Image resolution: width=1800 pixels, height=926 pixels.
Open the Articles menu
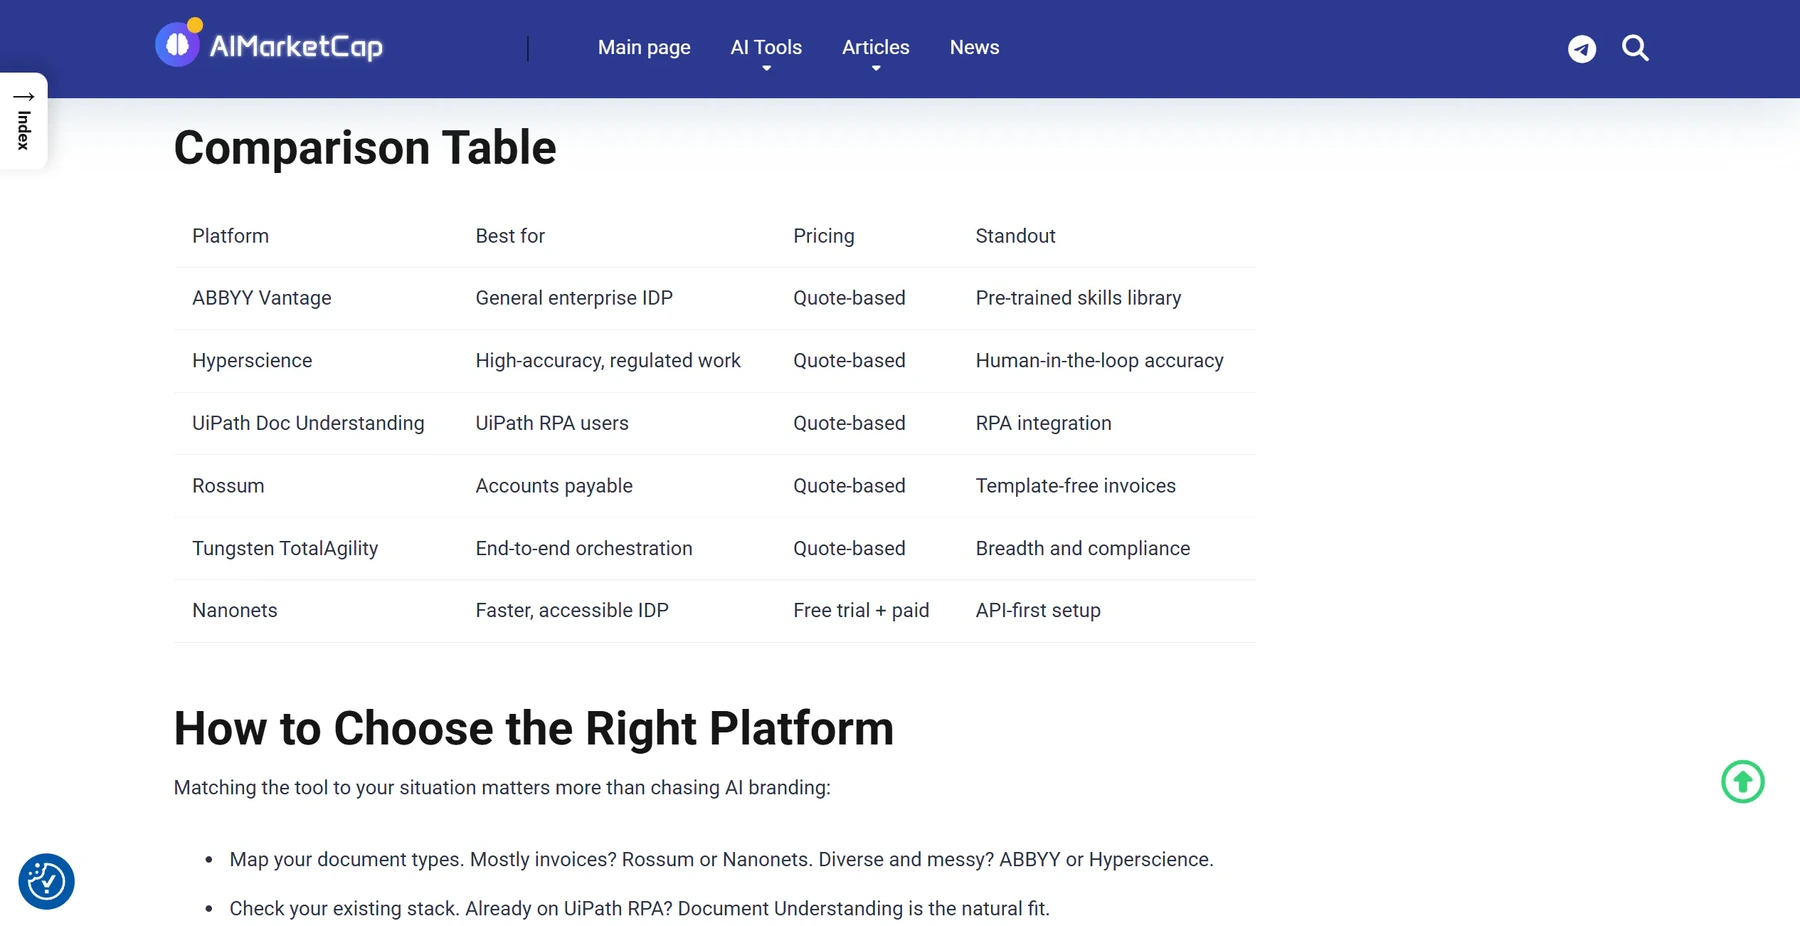pyautogui.click(x=876, y=47)
